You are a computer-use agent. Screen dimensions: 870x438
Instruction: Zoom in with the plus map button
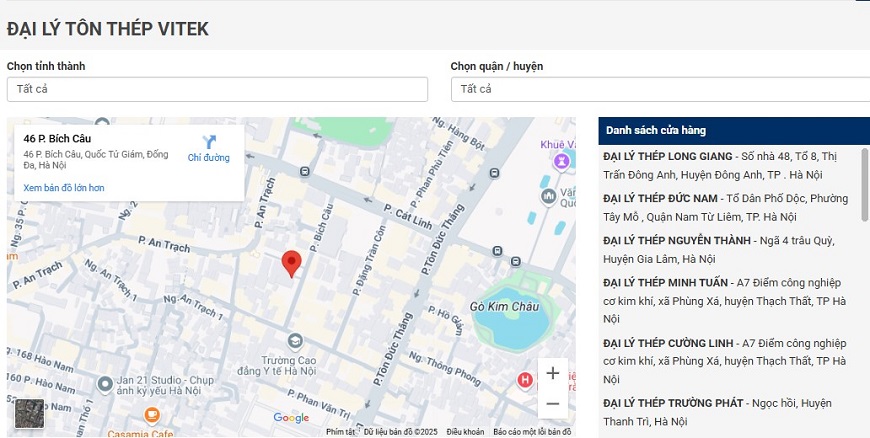point(553,373)
